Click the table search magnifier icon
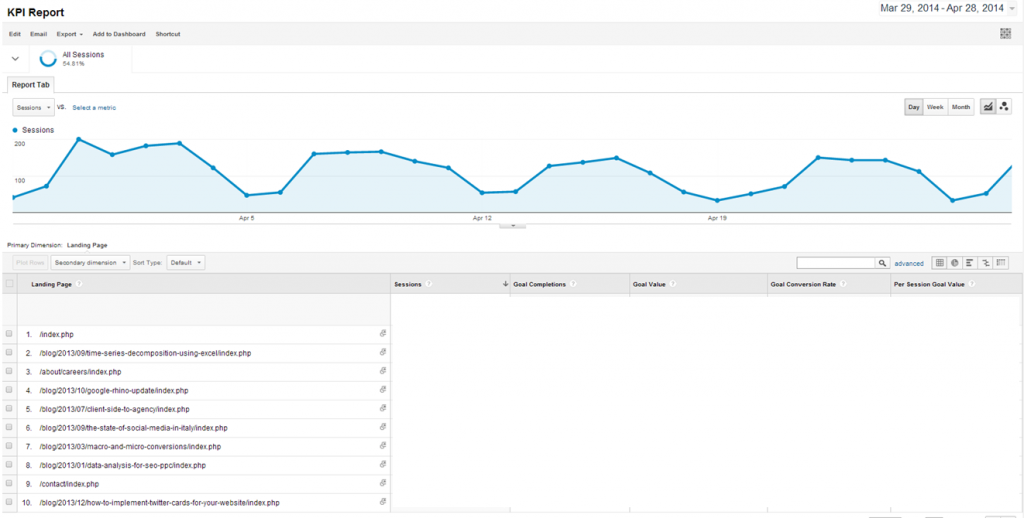Image resolution: width=1024 pixels, height=518 pixels. (x=882, y=263)
